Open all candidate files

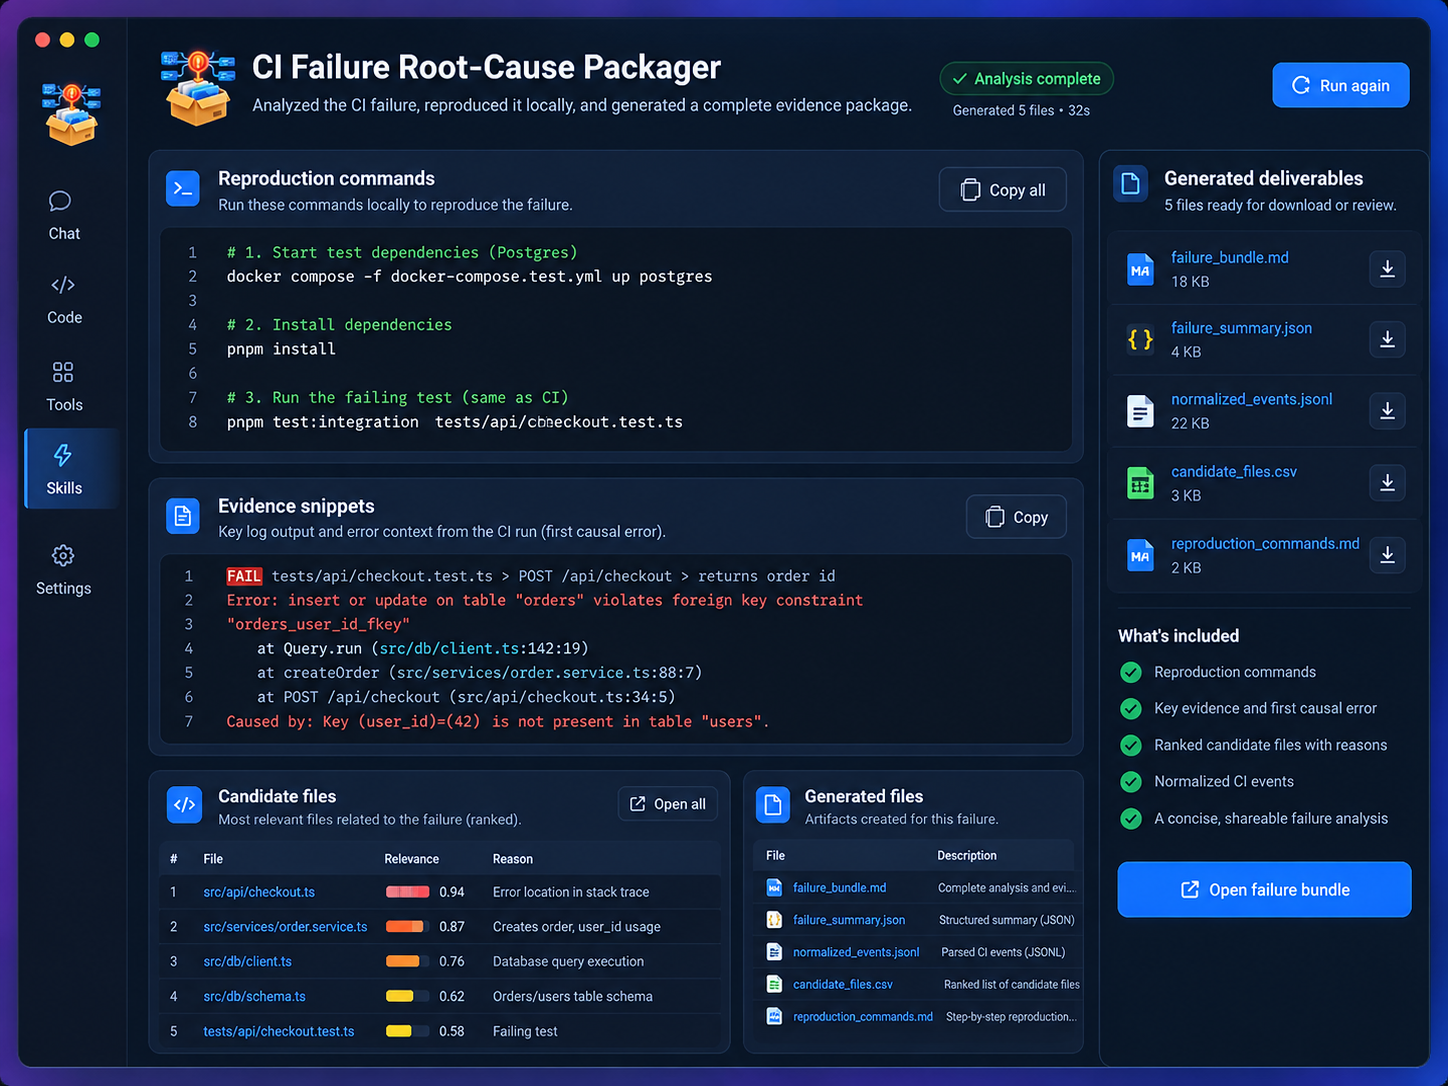[668, 804]
